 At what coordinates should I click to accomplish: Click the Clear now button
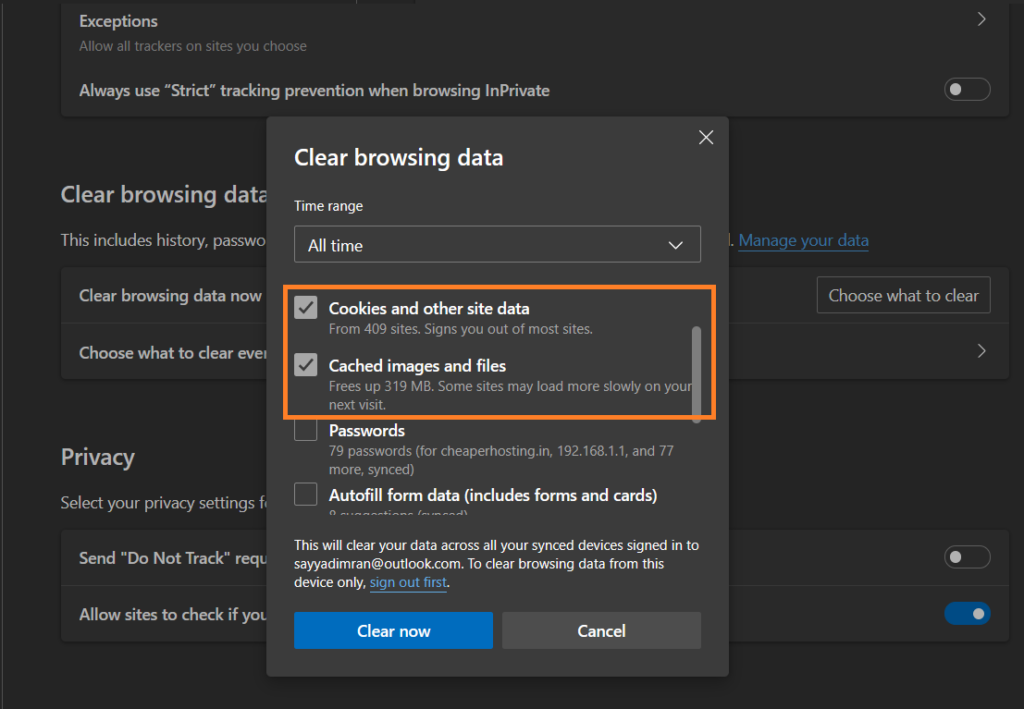tap(393, 631)
